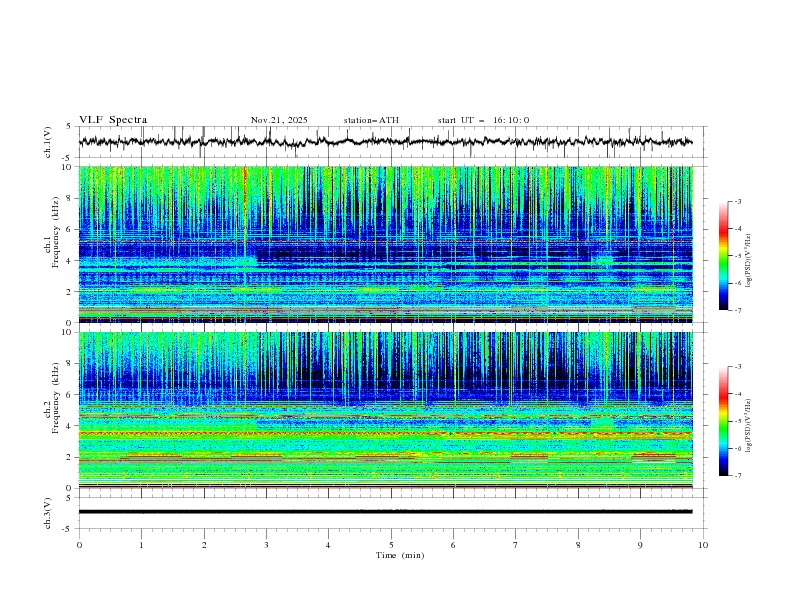Click the "-3" tick on ch.1 colorbar
792x612 pixels.
coord(738,201)
